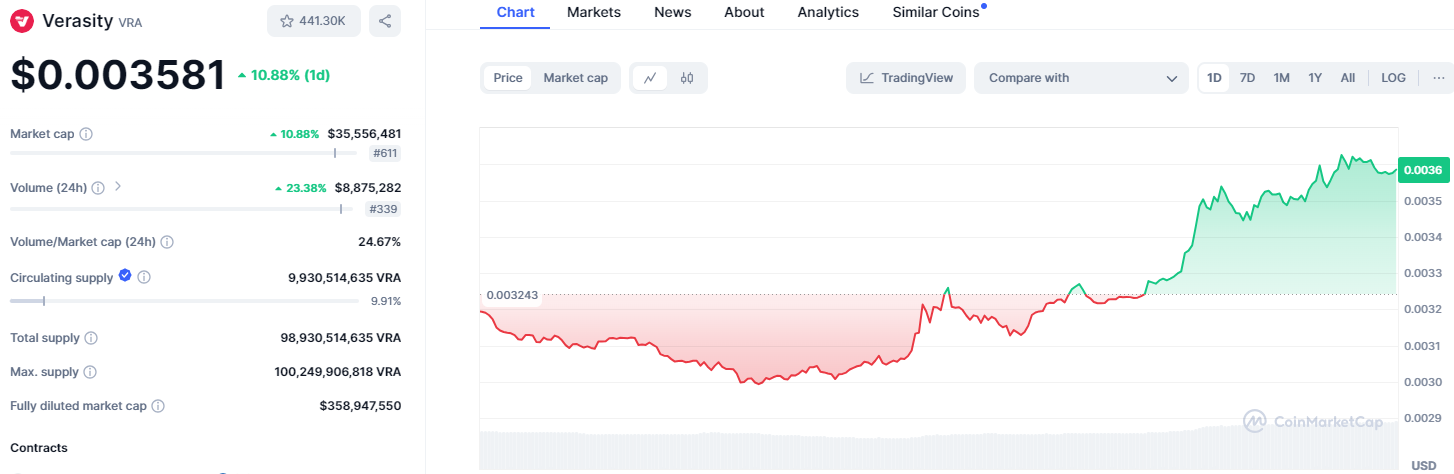Image resolution: width=1454 pixels, height=474 pixels.
Task: Click 100,249,906,818 VRA max supply value
Action: [x=337, y=372]
